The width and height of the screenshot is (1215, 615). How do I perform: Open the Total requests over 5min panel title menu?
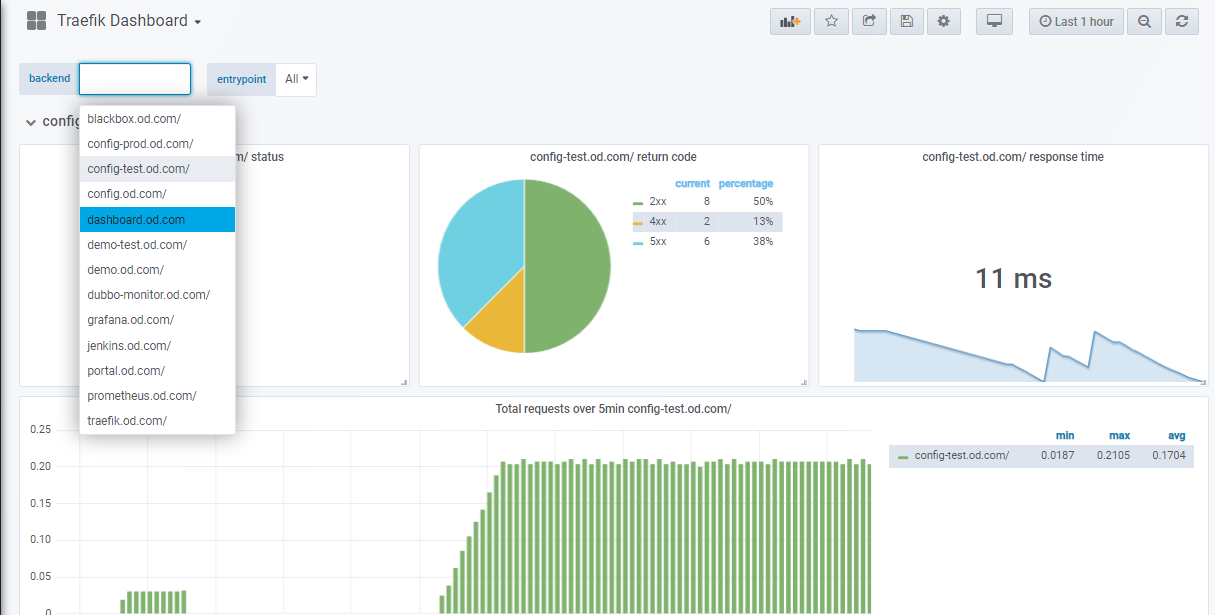coord(613,409)
